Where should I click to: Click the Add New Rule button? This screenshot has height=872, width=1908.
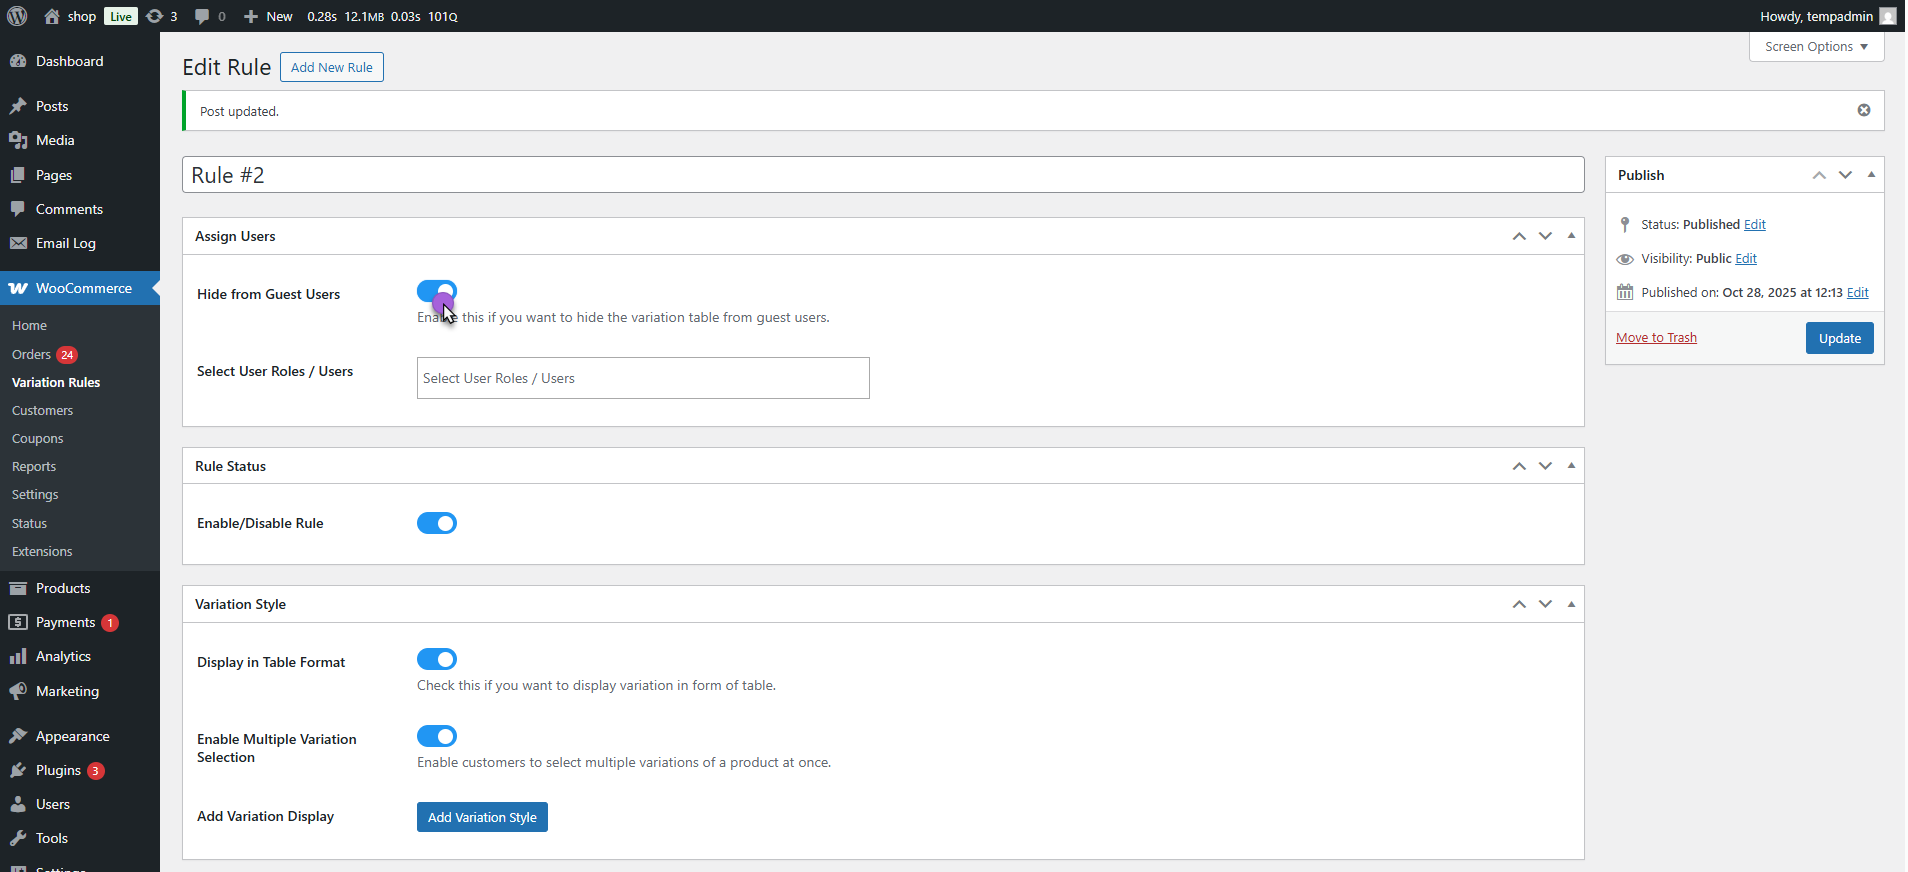click(332, 67)
